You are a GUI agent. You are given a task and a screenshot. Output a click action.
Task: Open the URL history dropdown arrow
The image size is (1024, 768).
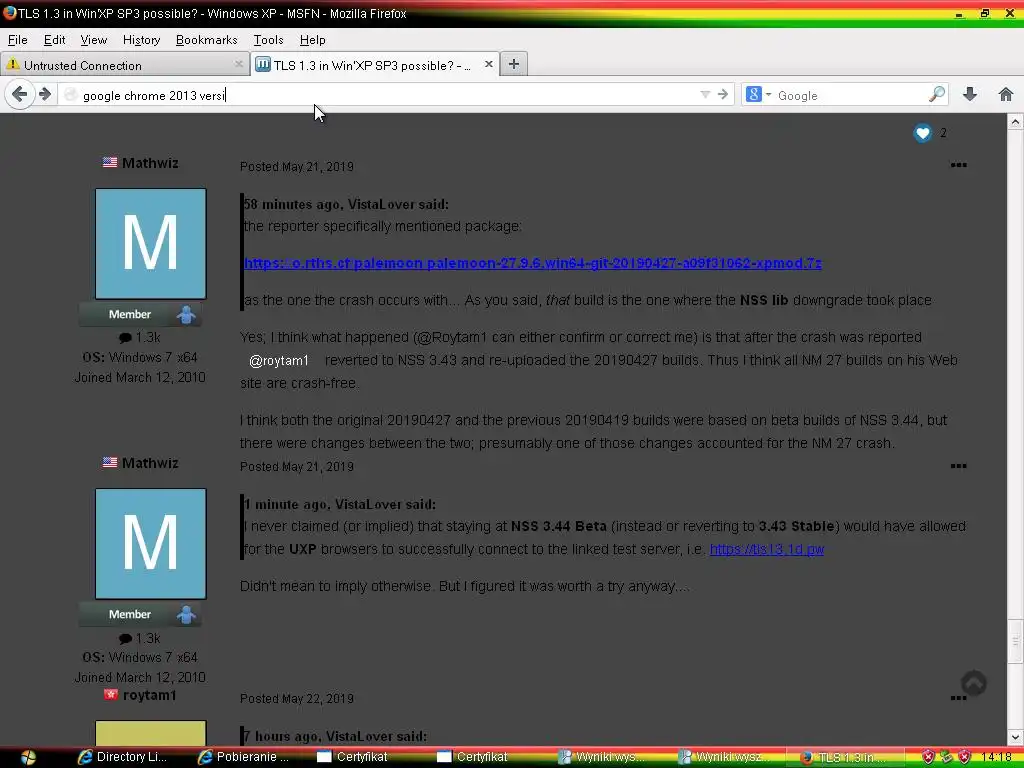(x=705, y=95)
